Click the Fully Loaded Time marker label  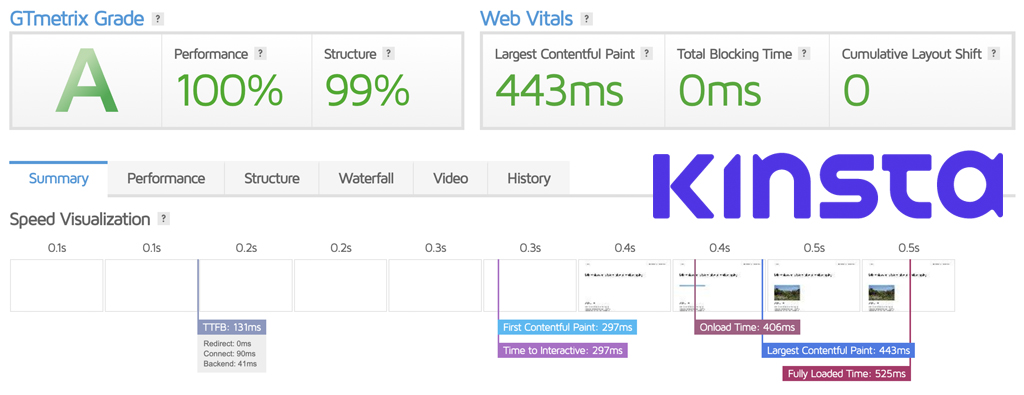pos(846,373)
